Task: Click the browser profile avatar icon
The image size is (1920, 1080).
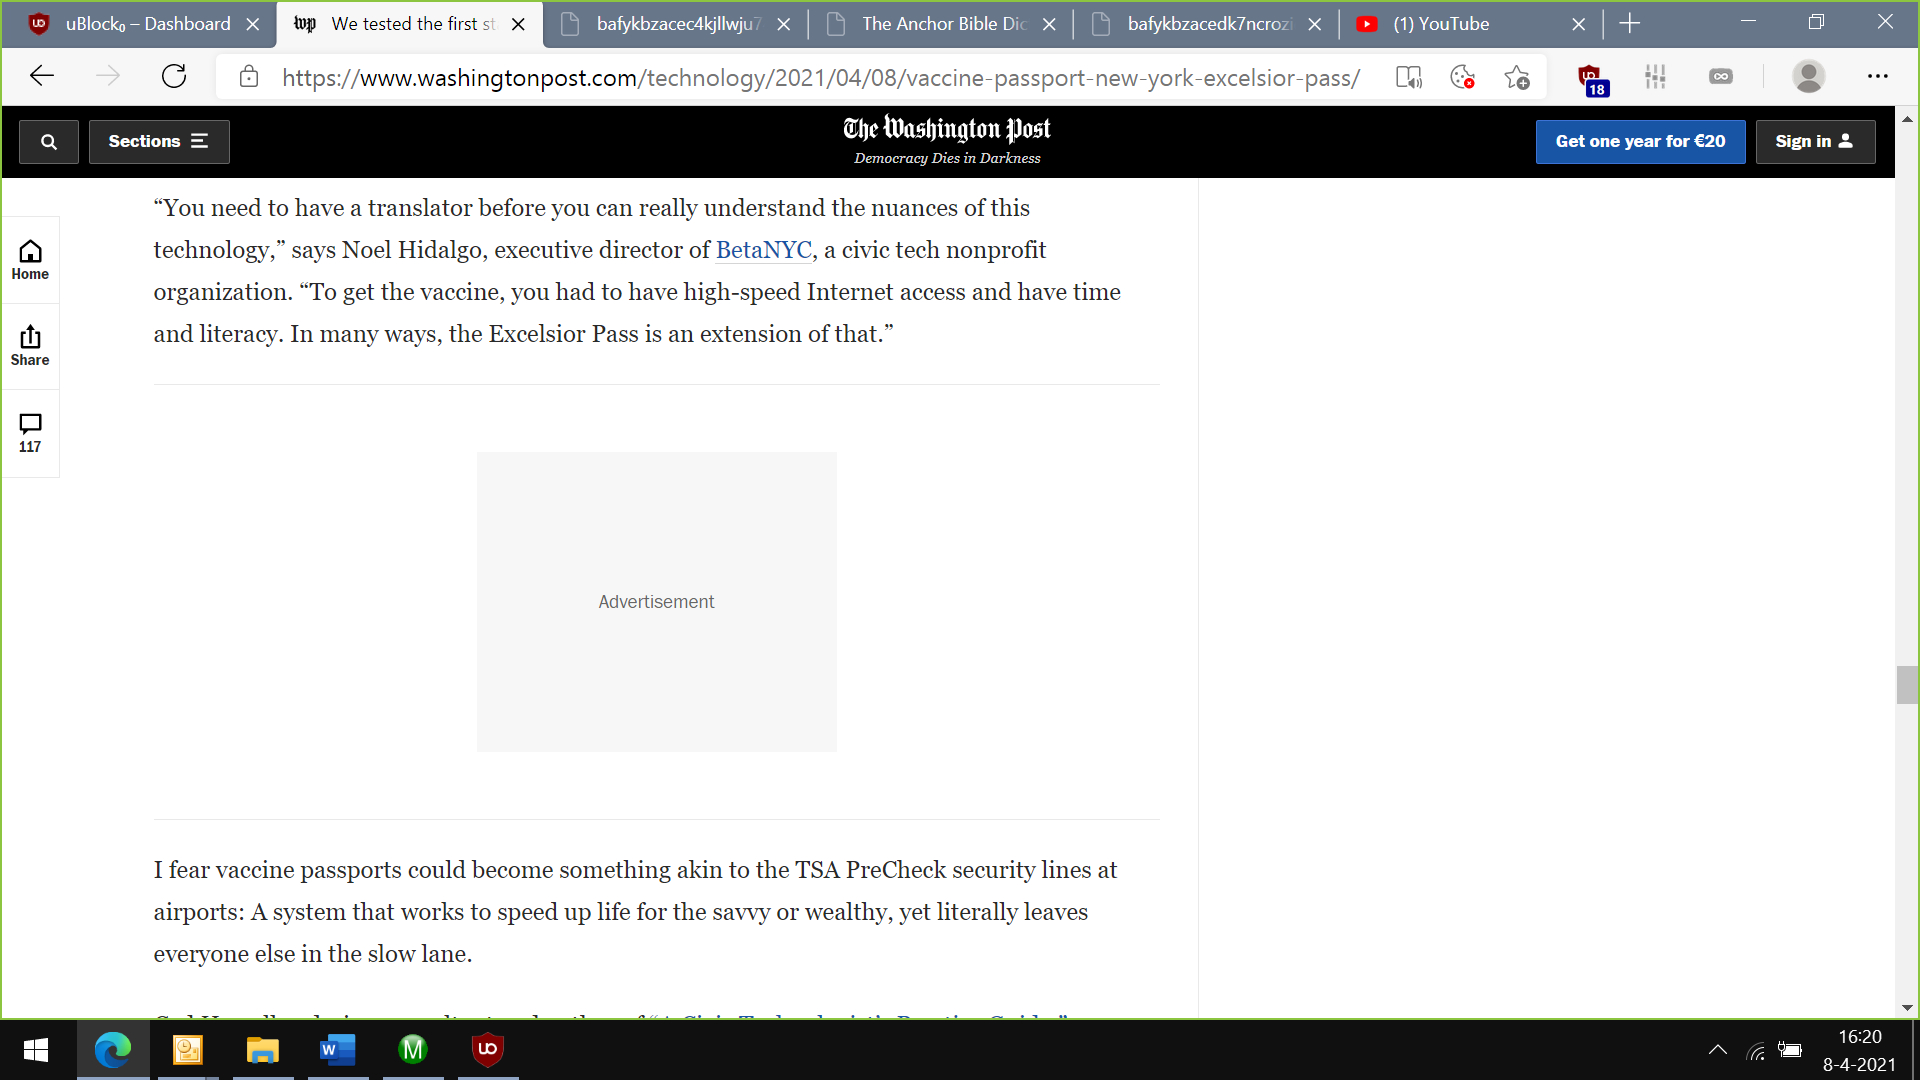Action: tap(1809, 76)
